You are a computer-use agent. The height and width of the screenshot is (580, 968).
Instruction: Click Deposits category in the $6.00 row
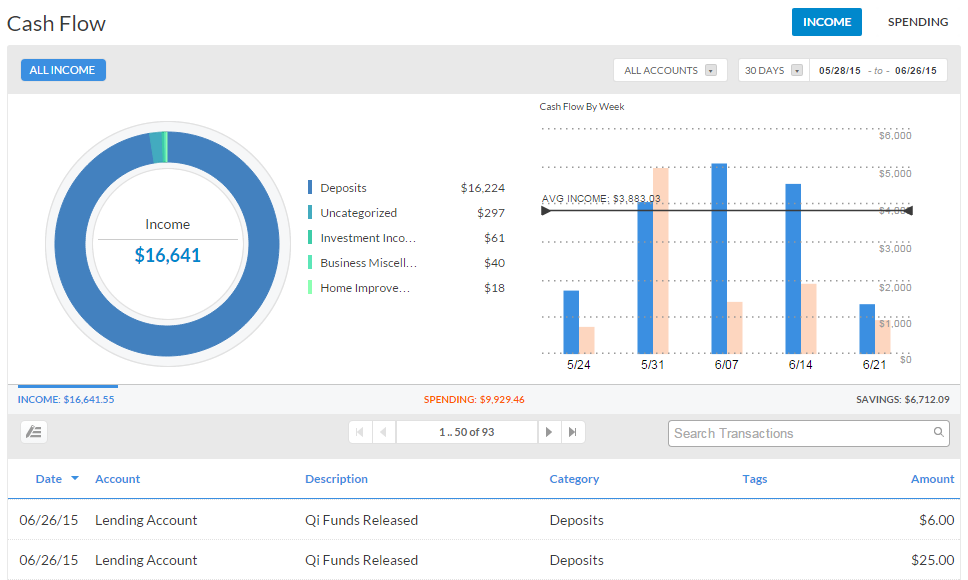(x=577, y=520)
